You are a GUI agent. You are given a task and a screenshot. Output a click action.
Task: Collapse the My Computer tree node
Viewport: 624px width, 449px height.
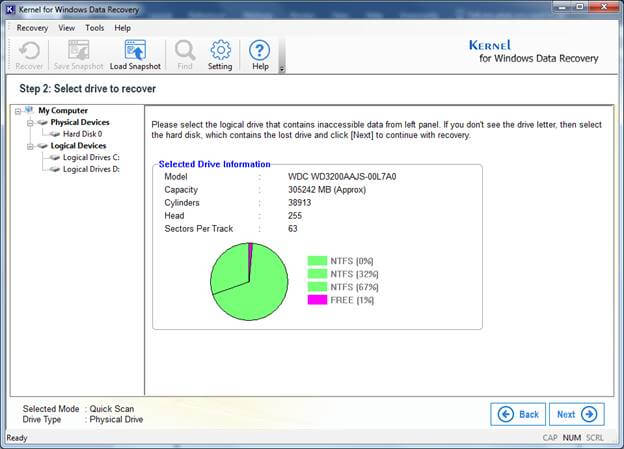coord(18,111)
